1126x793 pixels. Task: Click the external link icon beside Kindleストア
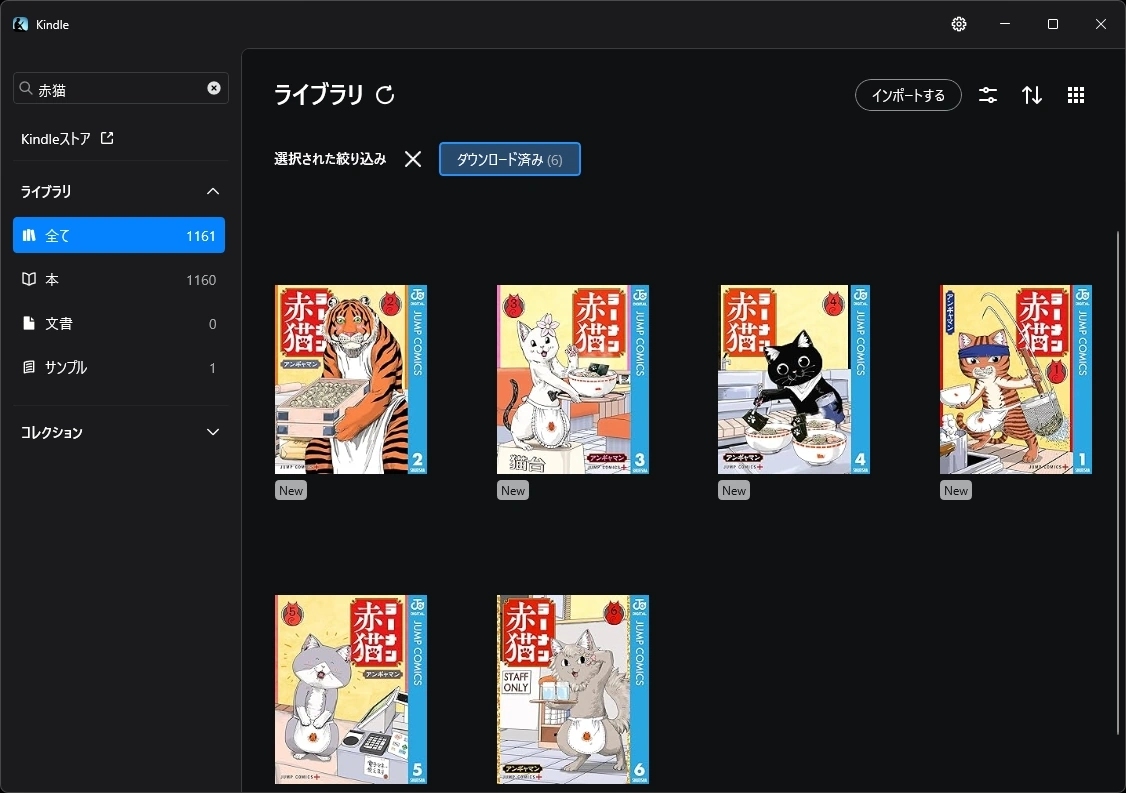107,138
